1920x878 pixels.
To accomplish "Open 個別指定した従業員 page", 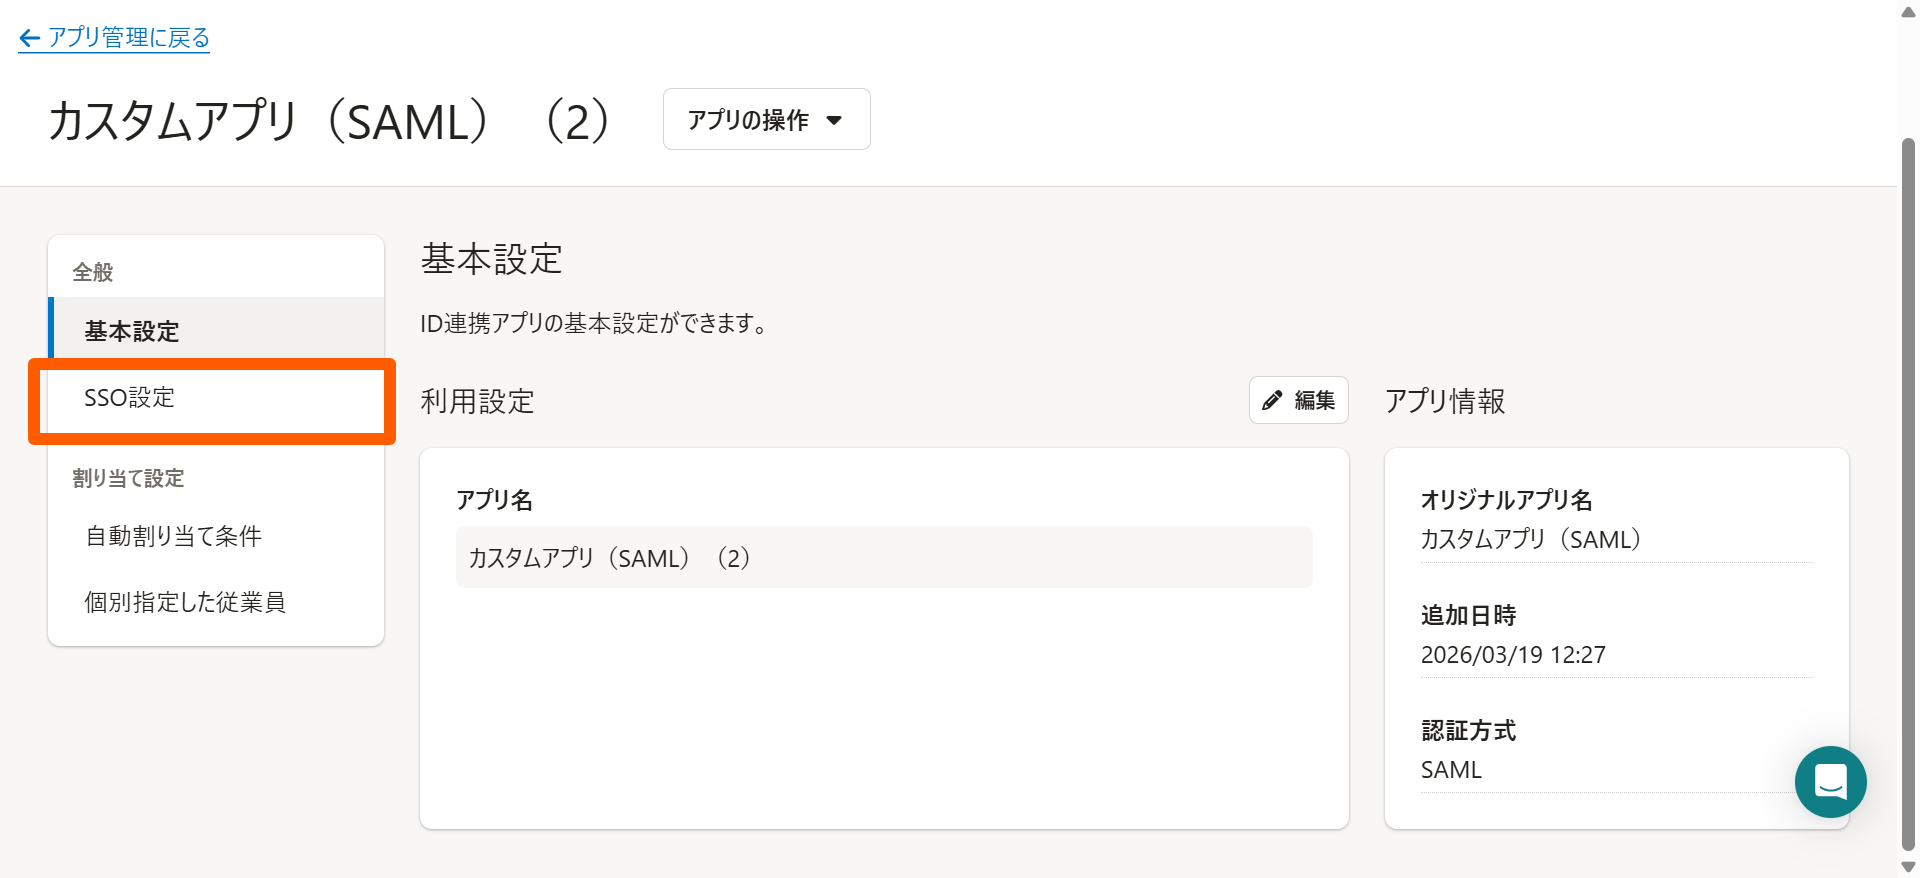I will (x=185, y=602).
